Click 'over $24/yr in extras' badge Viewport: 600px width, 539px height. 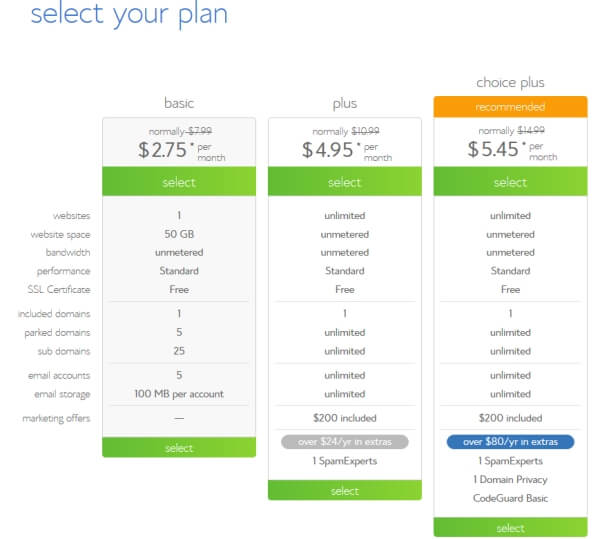tap(344, 441)
